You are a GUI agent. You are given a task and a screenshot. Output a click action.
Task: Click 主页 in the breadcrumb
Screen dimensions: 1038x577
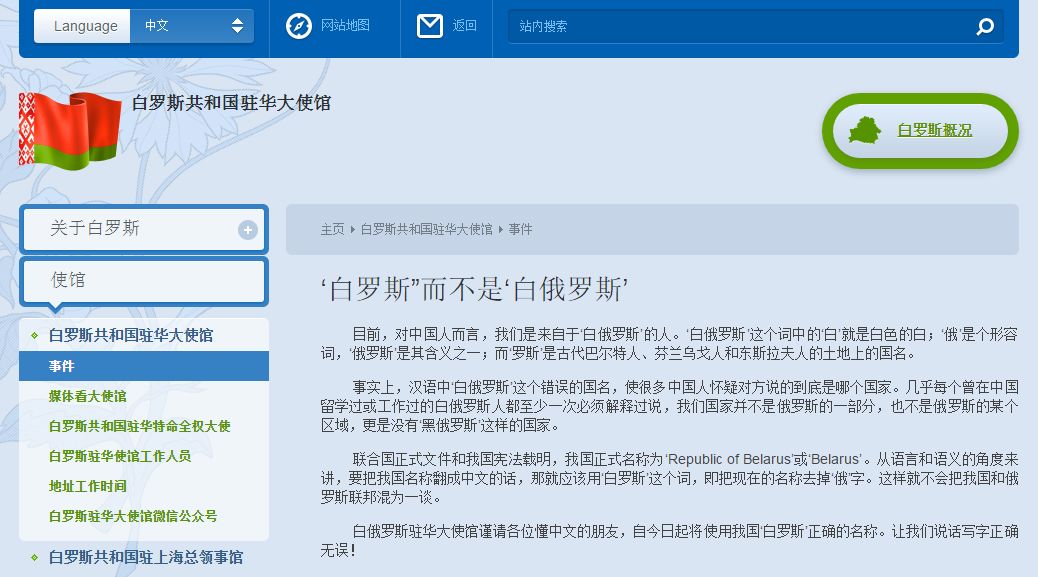(332, 229)
